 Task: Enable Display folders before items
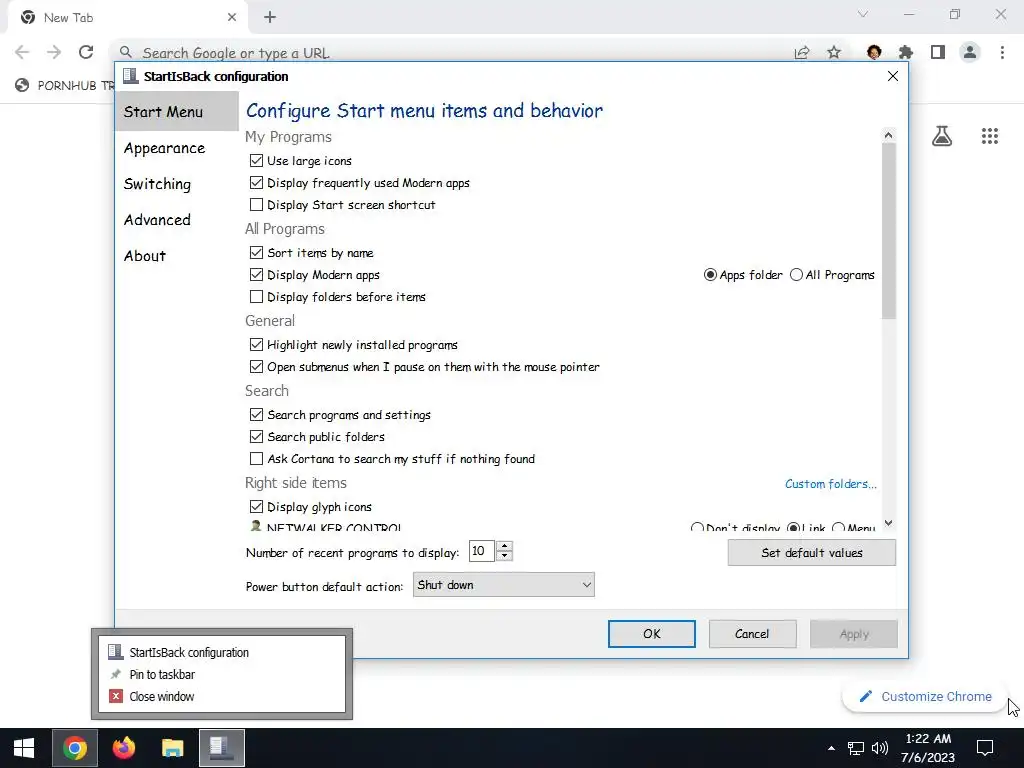(x=256, y=297)
